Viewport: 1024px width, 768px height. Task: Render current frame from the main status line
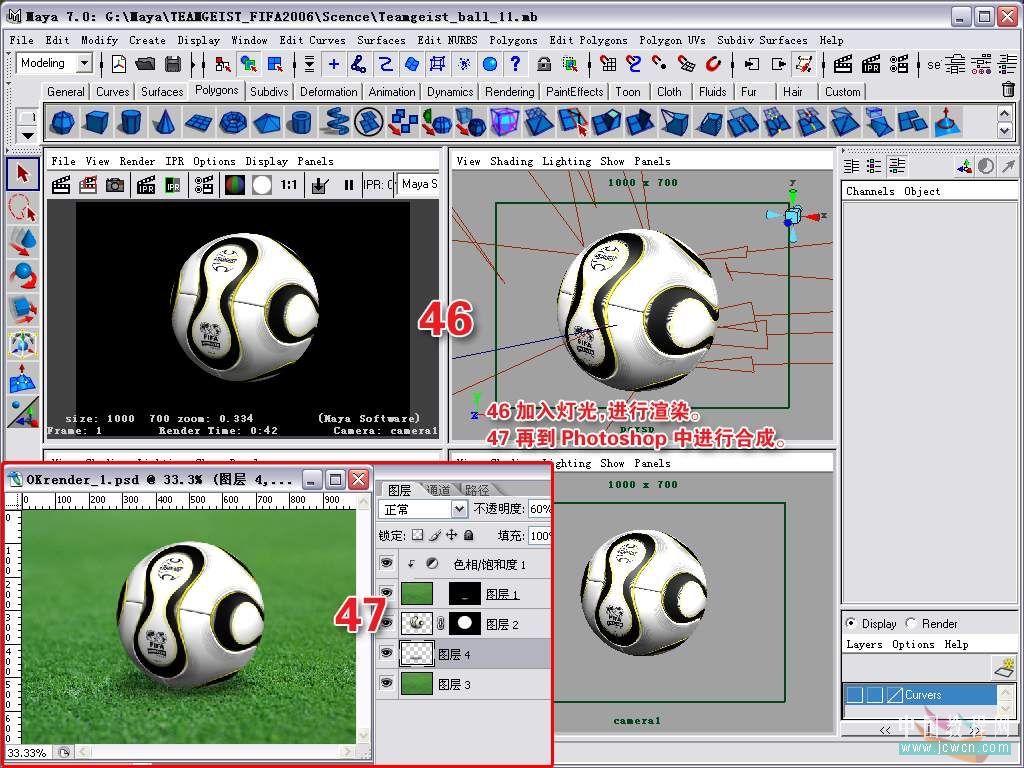coord(844,64)
